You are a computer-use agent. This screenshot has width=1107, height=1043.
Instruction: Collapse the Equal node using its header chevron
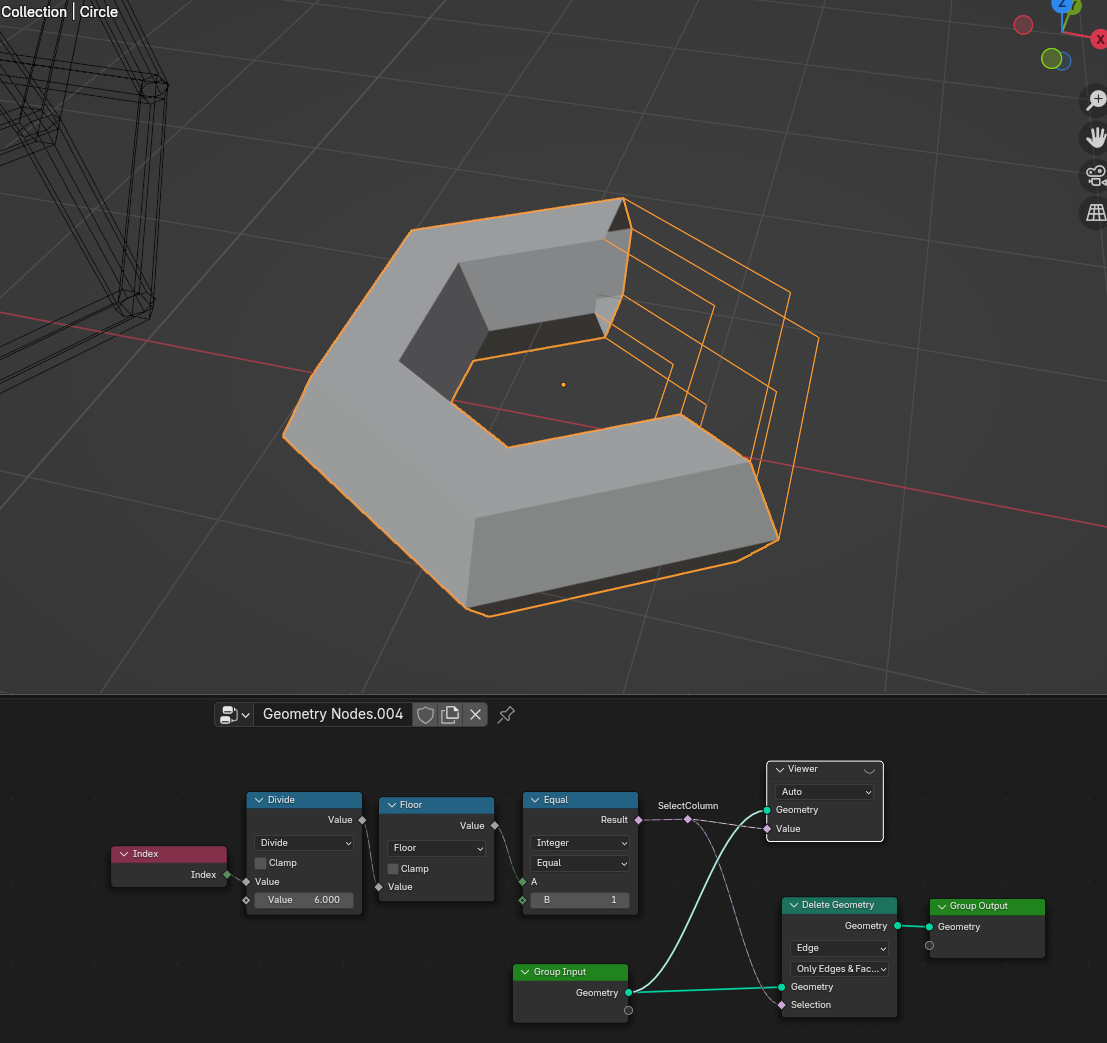[535, 800]
